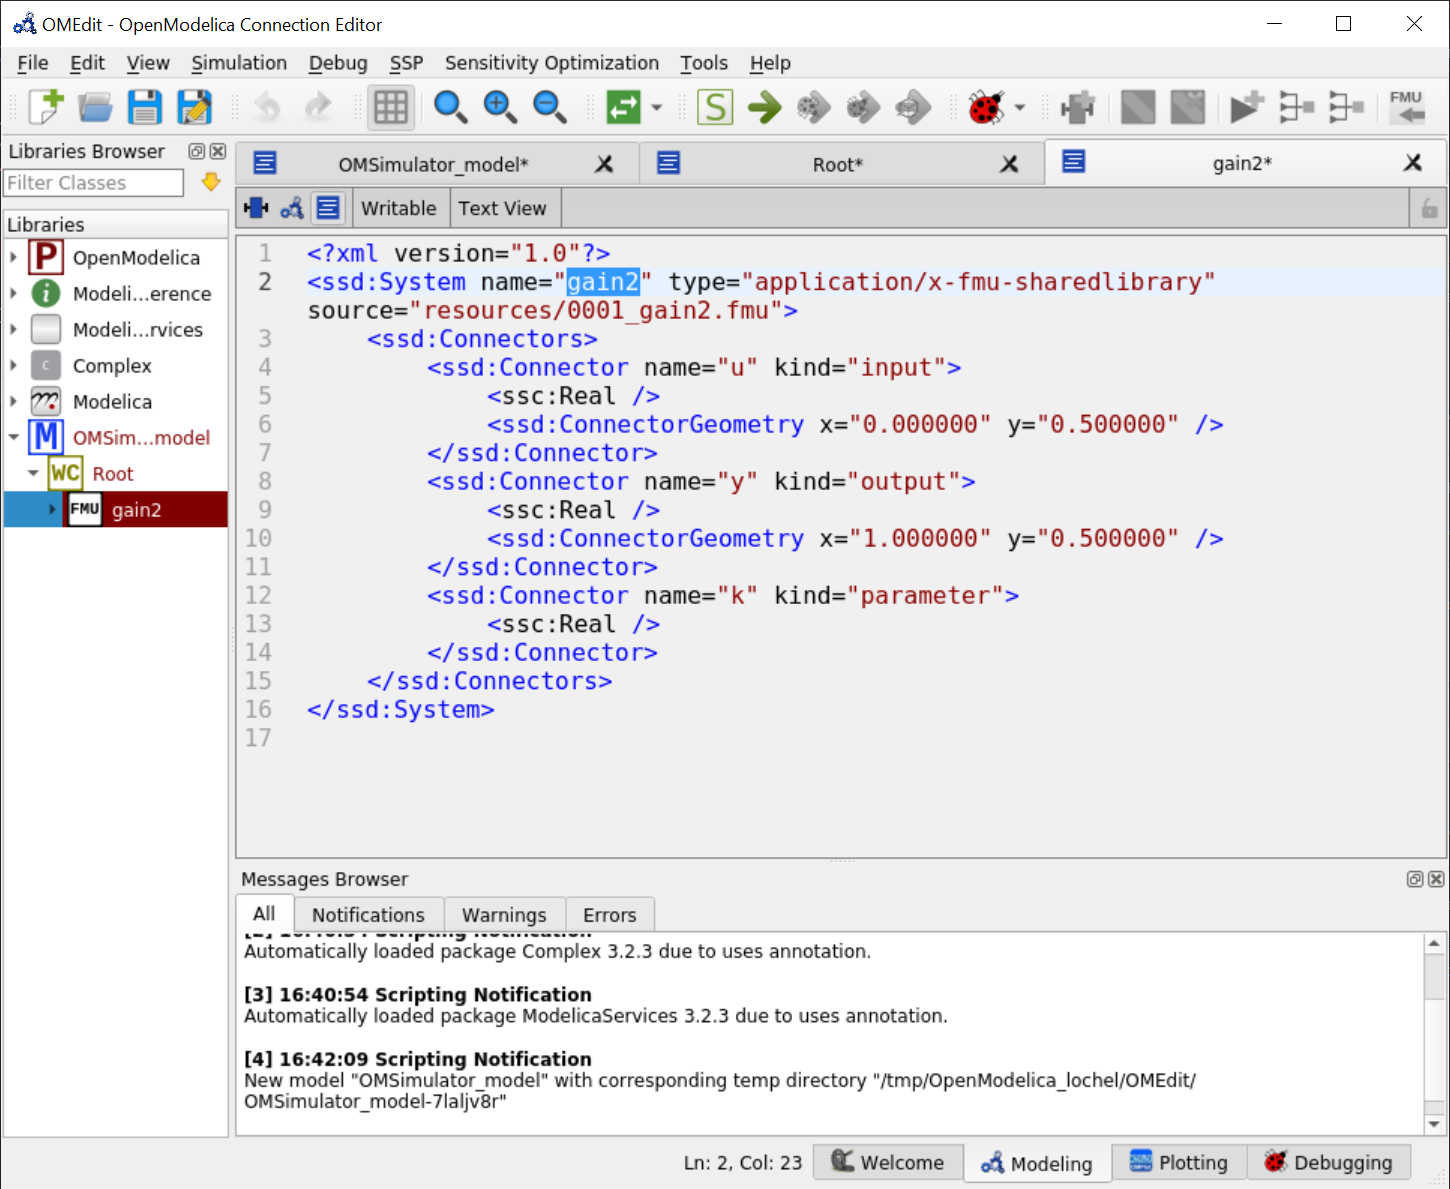Click Simulate with Algorithmic Debugger icon
This screenshot has height=1189, width=1450.
point(863,107)
